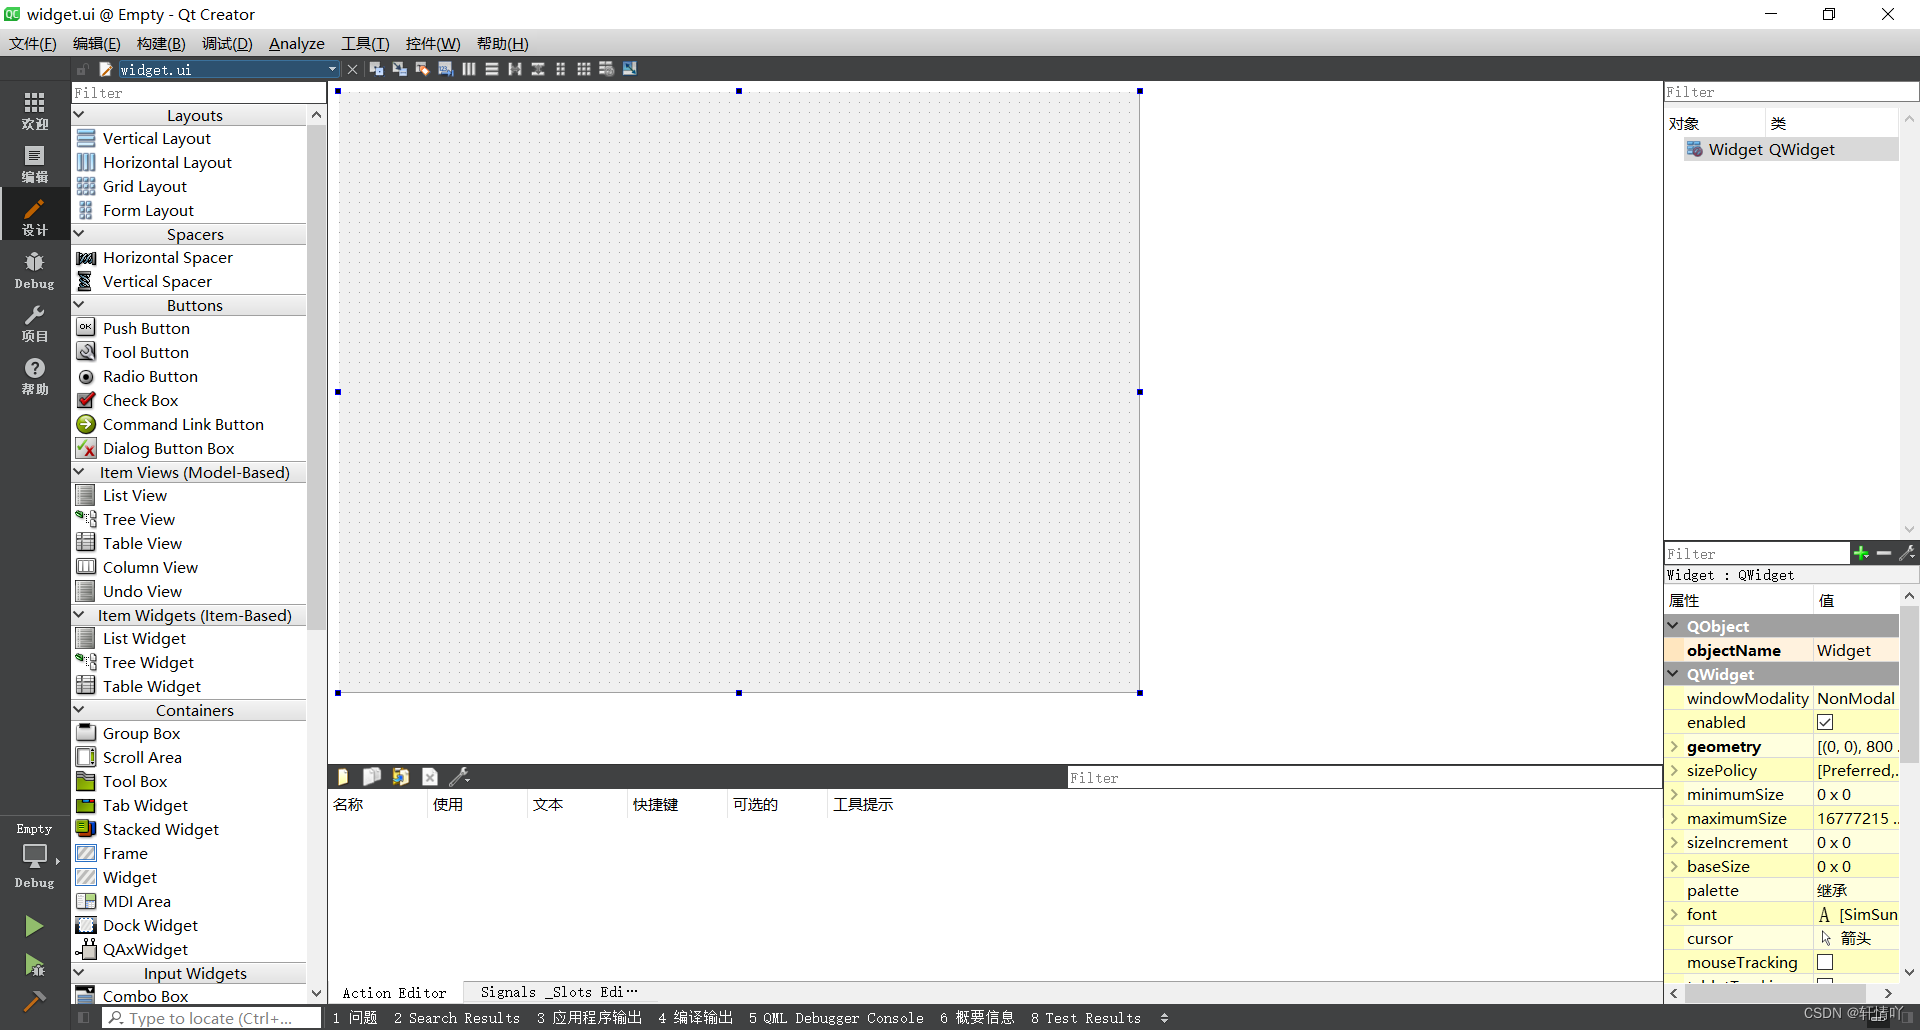The image size is (1920, 1030).
Task: Click the property editor Filter field
Action: (x=1757, y=553)
